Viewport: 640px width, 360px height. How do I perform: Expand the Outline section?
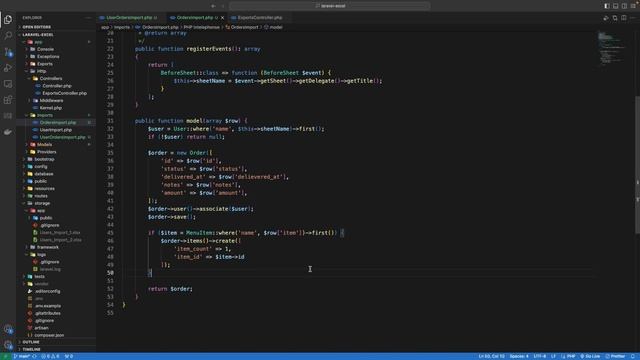[31, 342]
